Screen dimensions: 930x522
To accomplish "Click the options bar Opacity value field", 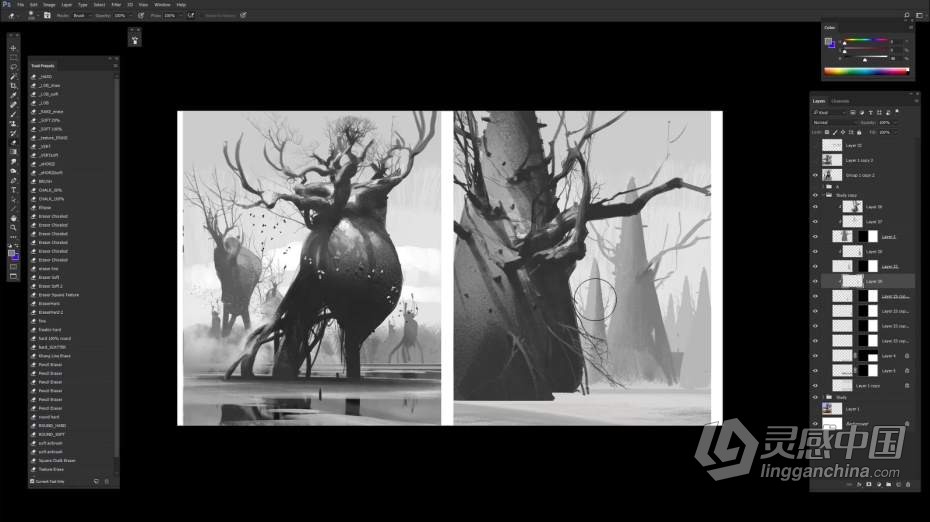I will 121,15.
